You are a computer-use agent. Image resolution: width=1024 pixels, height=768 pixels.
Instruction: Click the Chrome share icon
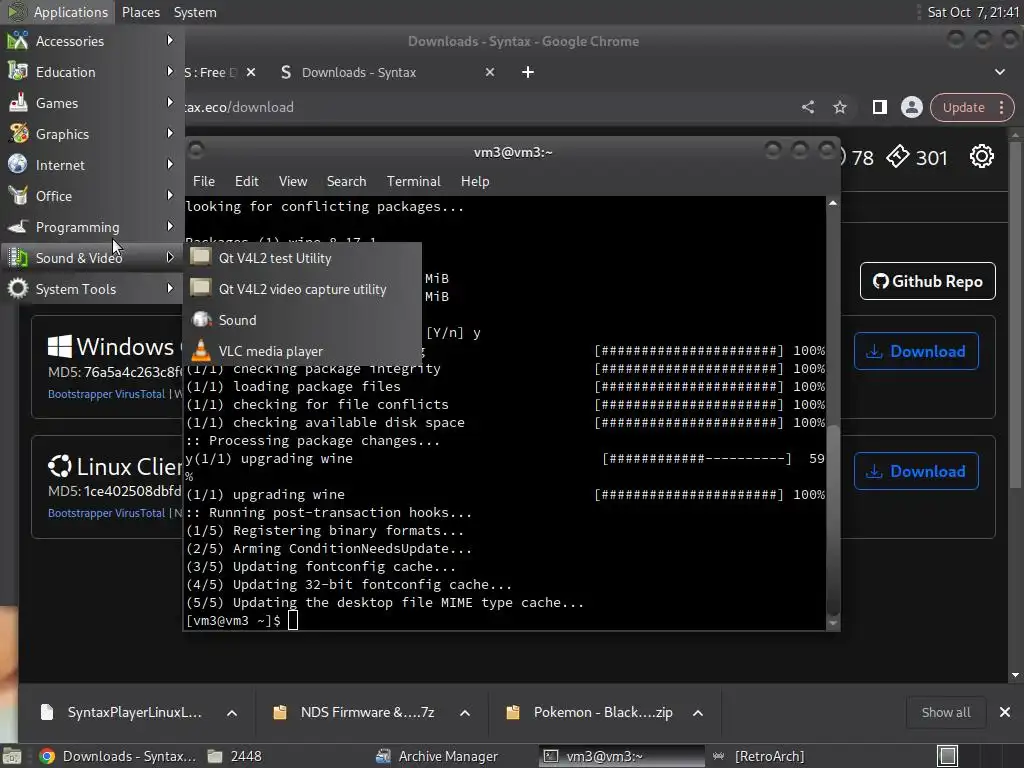click(x=808, y=107)
